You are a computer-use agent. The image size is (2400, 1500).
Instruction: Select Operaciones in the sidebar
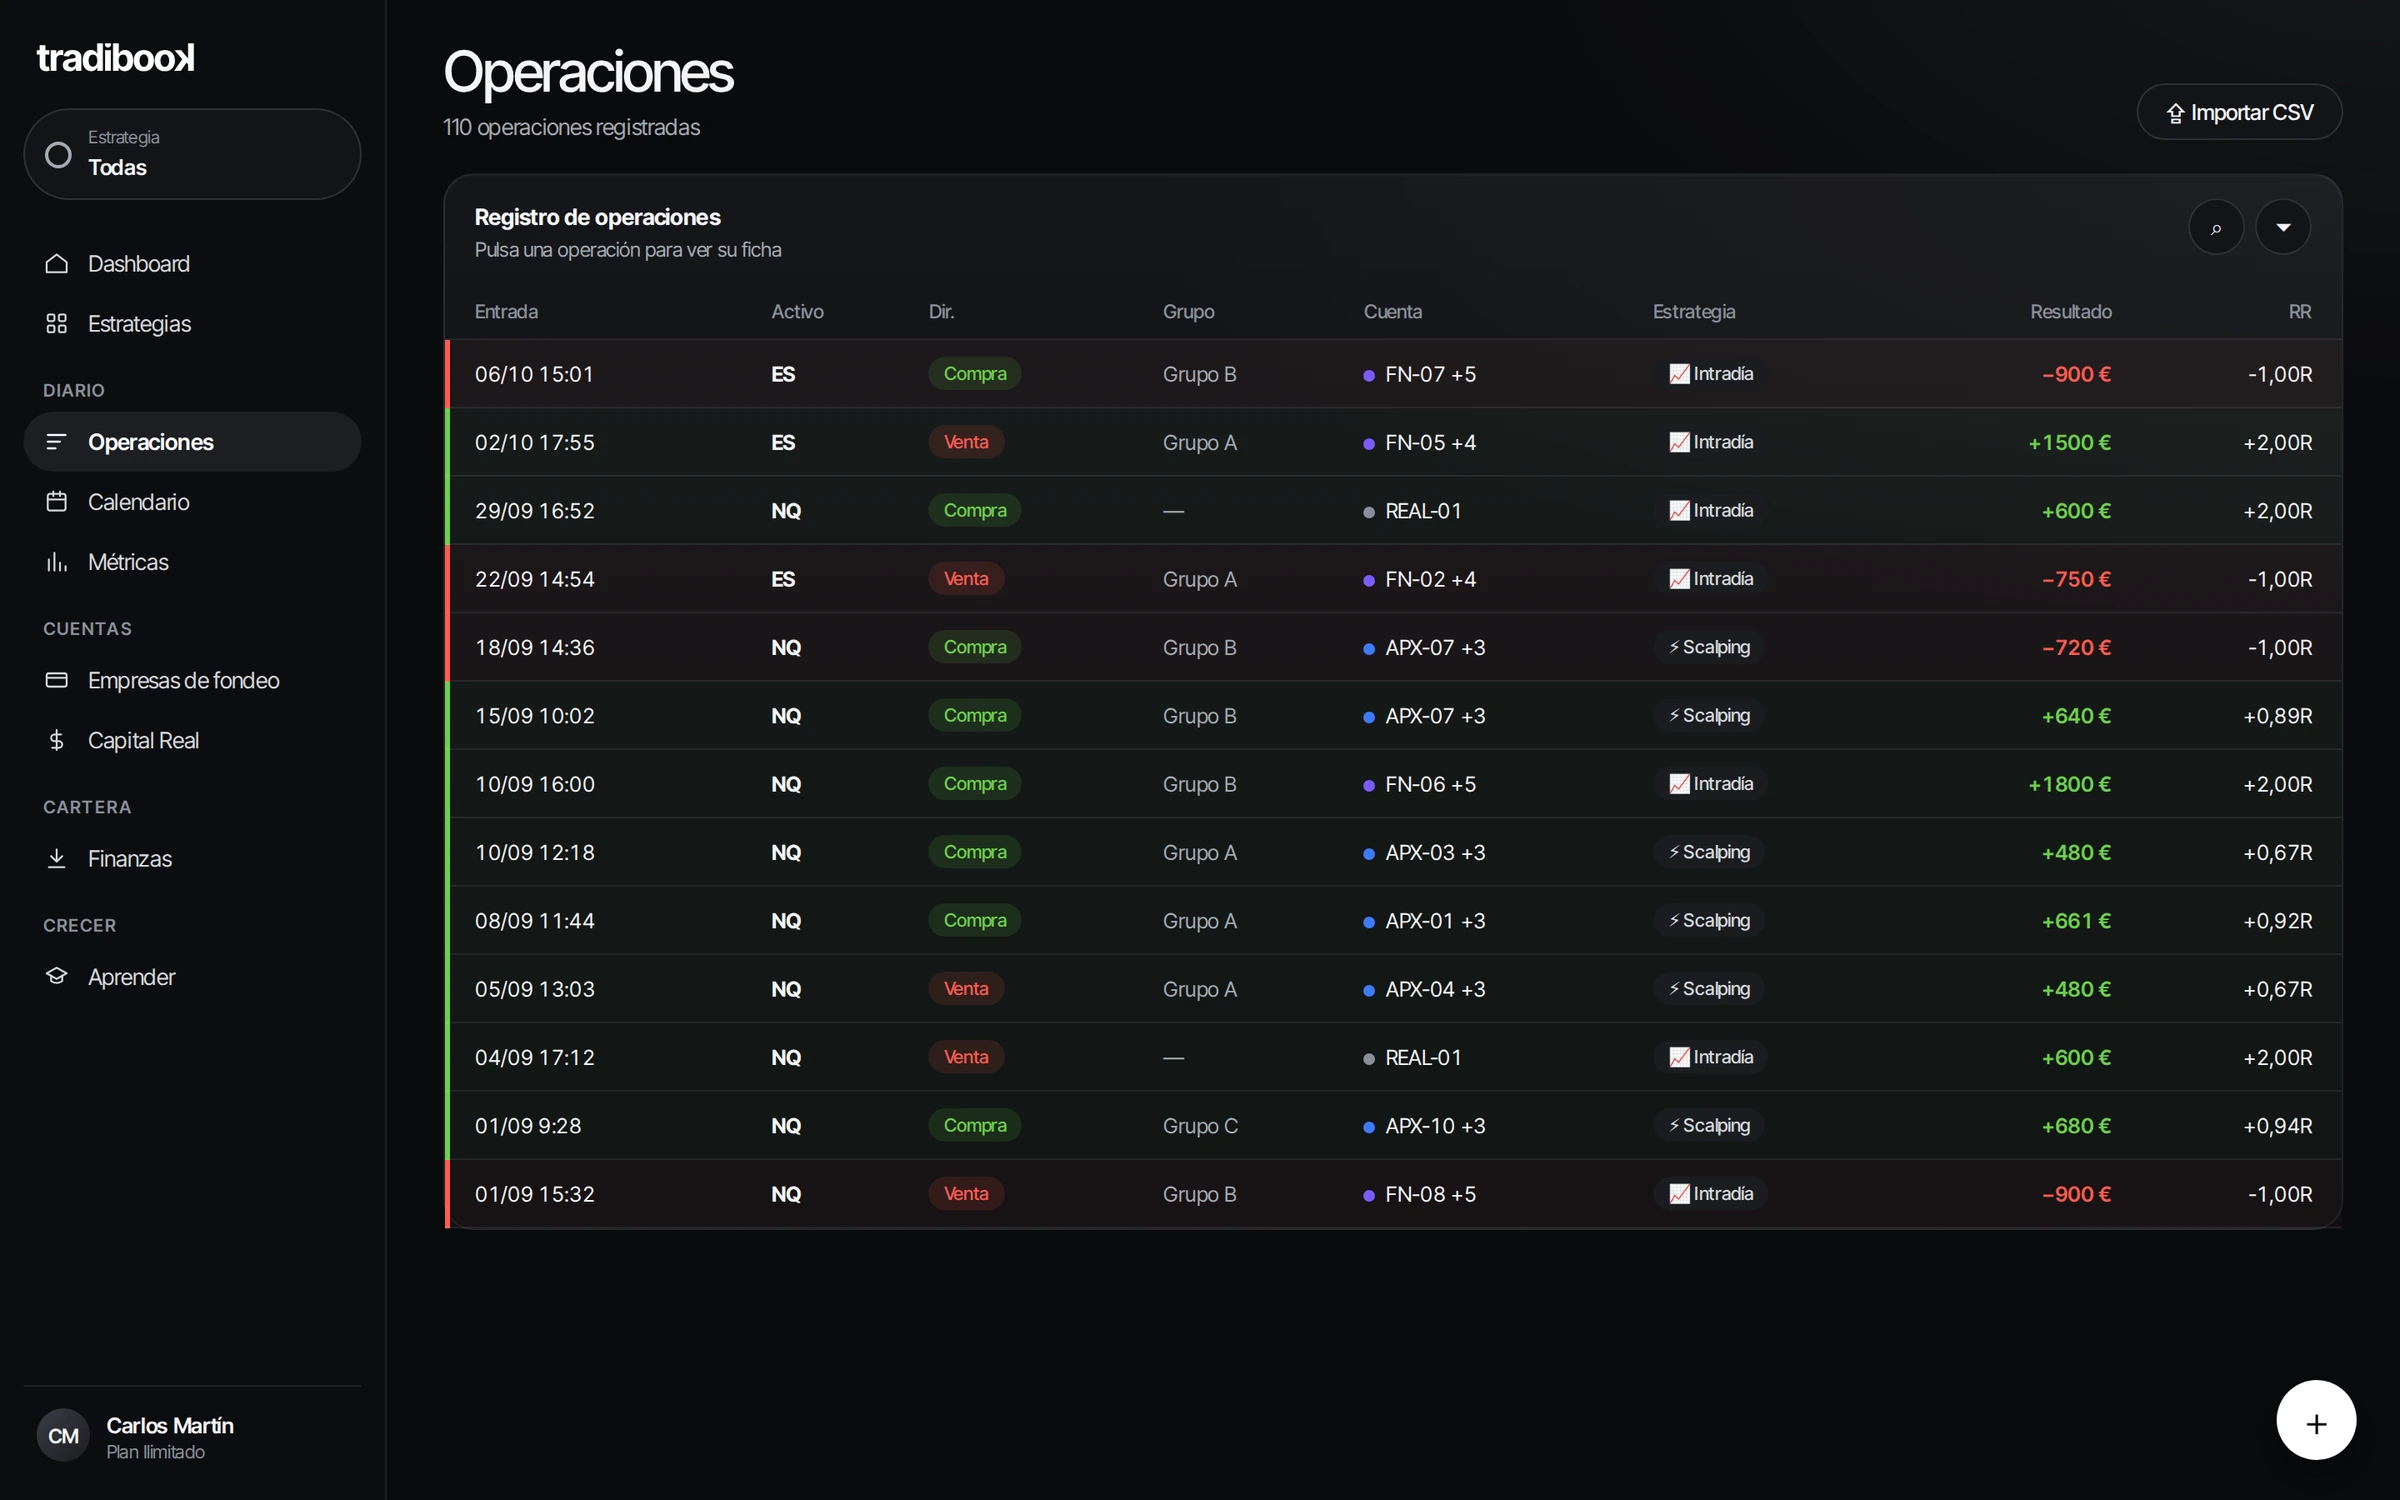192,442
